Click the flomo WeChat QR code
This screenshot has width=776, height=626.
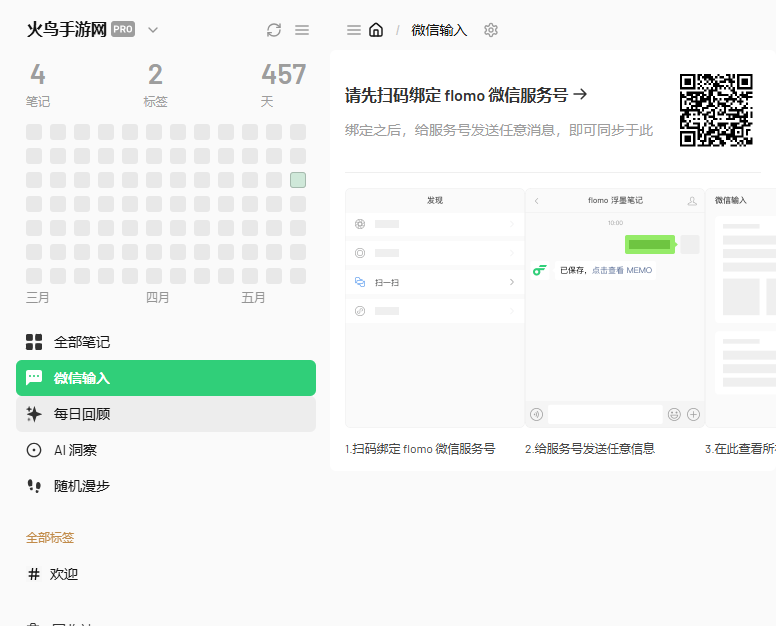coord(716,110)
